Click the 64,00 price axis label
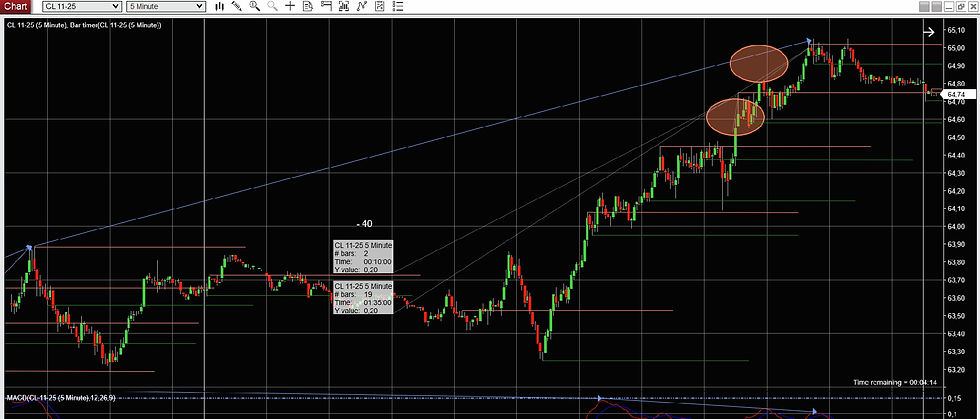980x419 pixels. 957,226
